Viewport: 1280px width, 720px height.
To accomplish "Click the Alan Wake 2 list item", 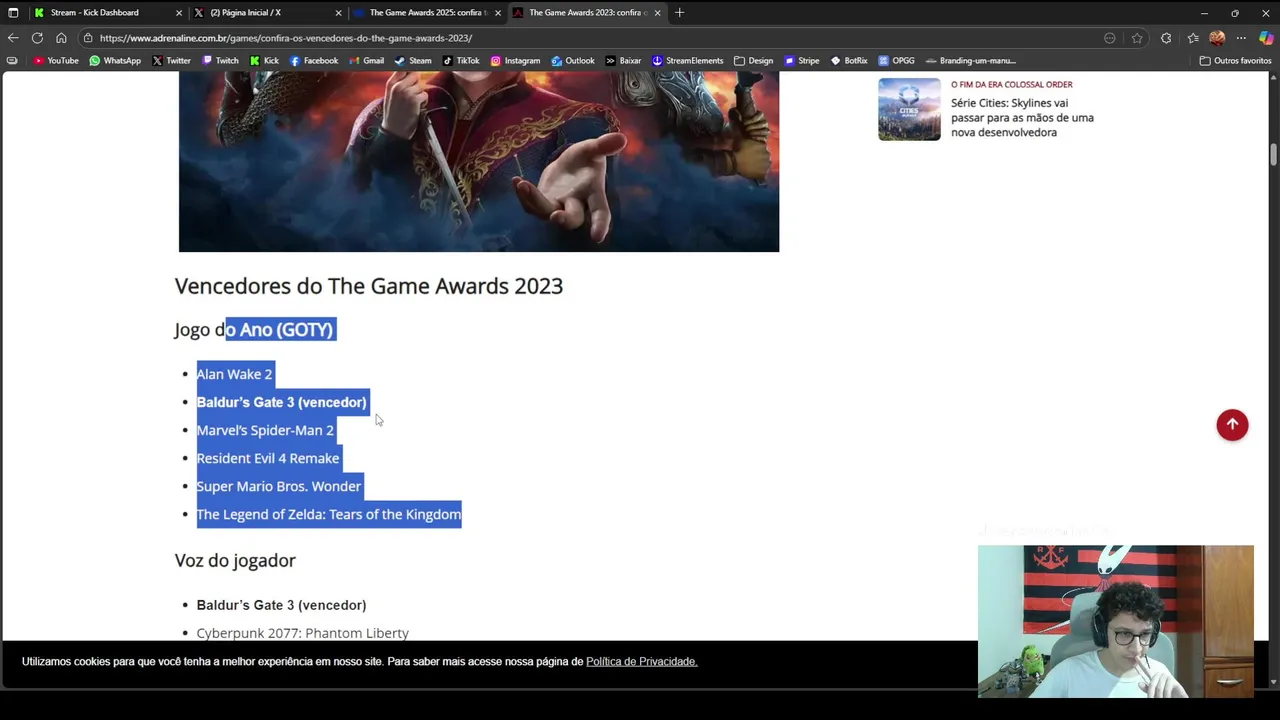I will [234, 374].
